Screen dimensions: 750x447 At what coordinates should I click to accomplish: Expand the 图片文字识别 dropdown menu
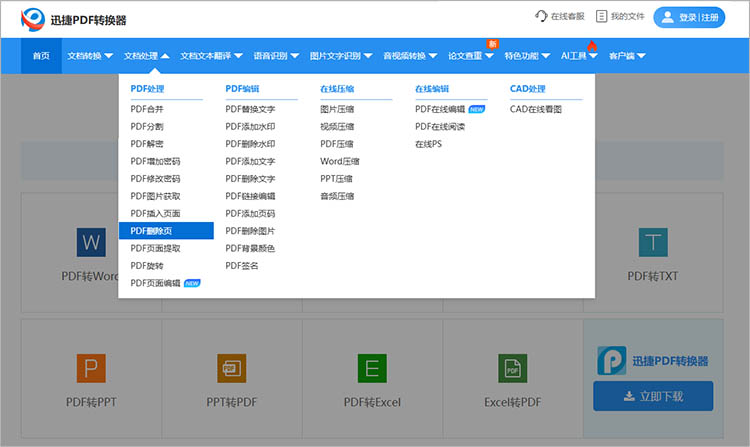(x=341, y=56)
